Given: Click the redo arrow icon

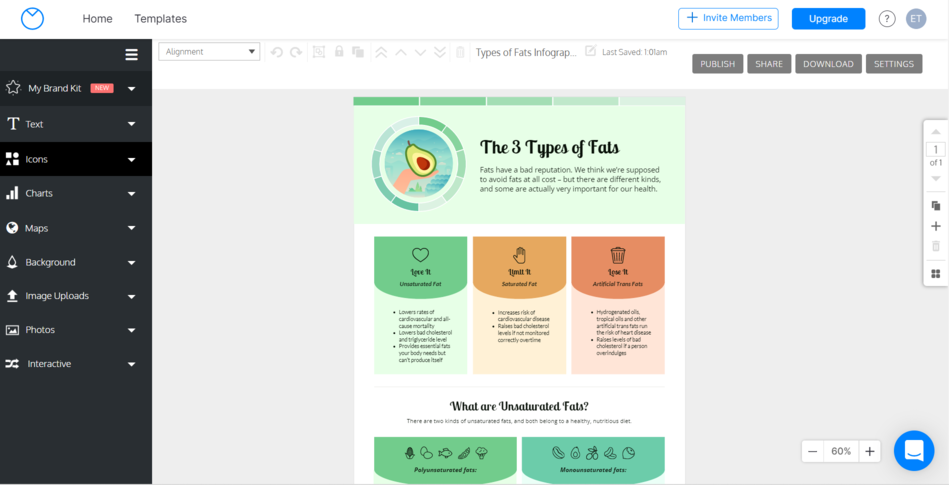Looking at the screenshot, I should point(296,52).
